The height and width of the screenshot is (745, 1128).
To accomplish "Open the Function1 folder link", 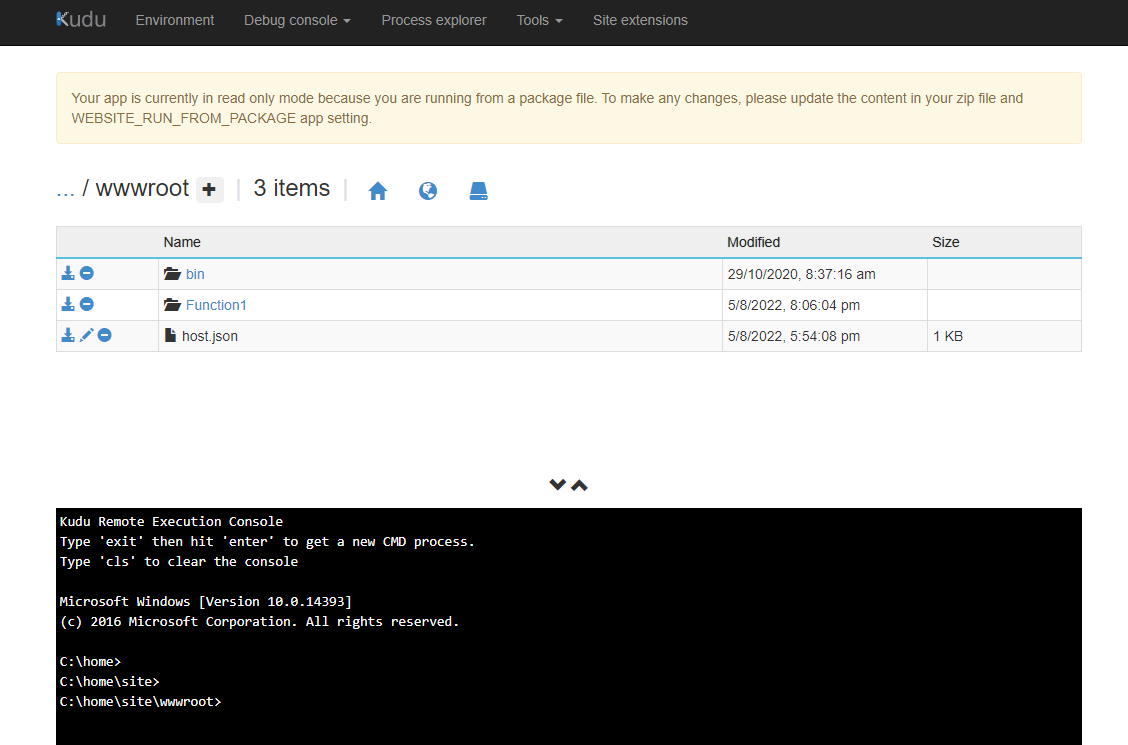I will pos(216,305).
